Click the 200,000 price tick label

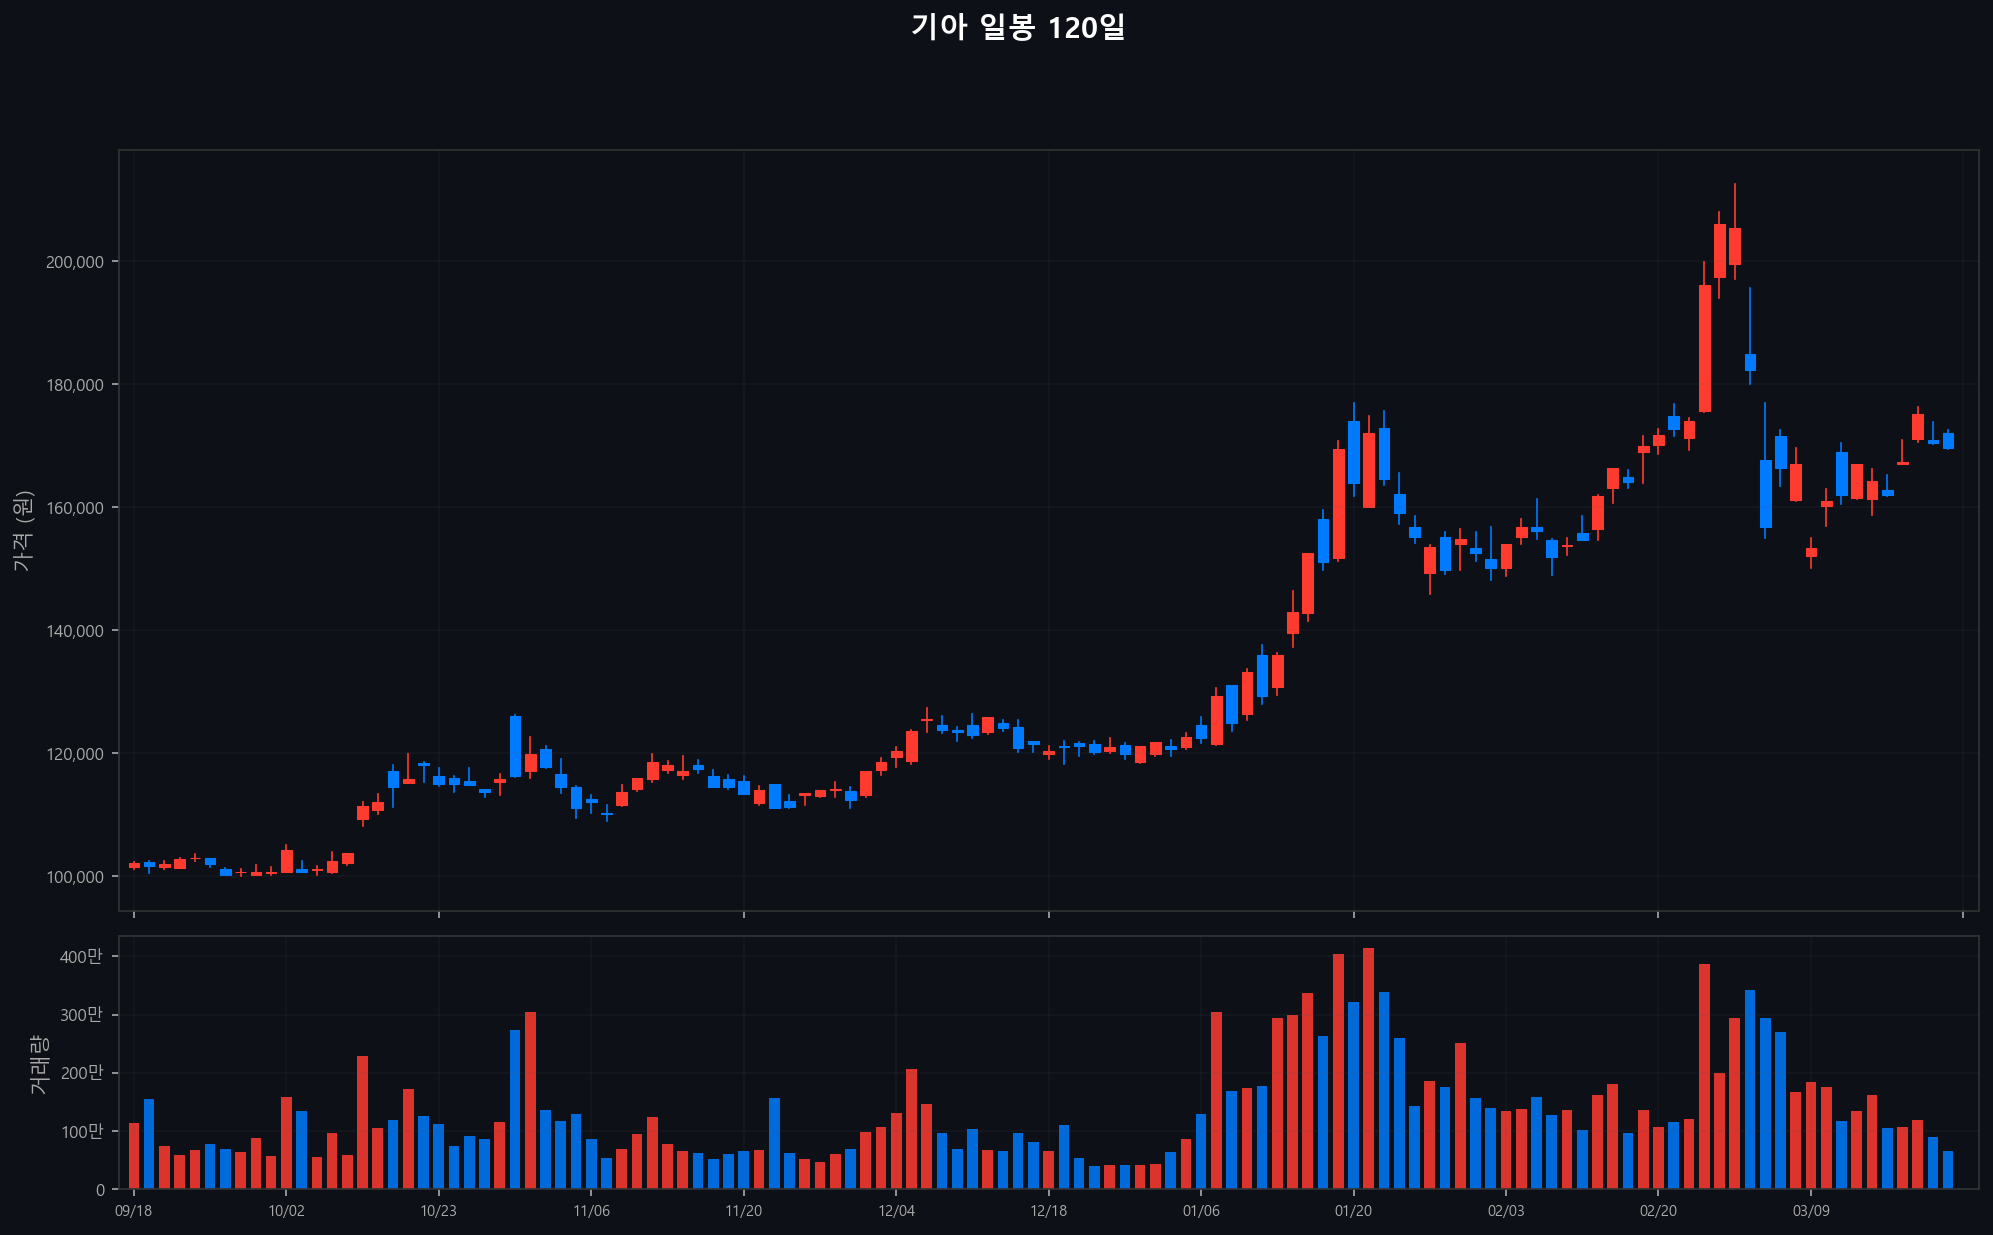pos(75,262)
